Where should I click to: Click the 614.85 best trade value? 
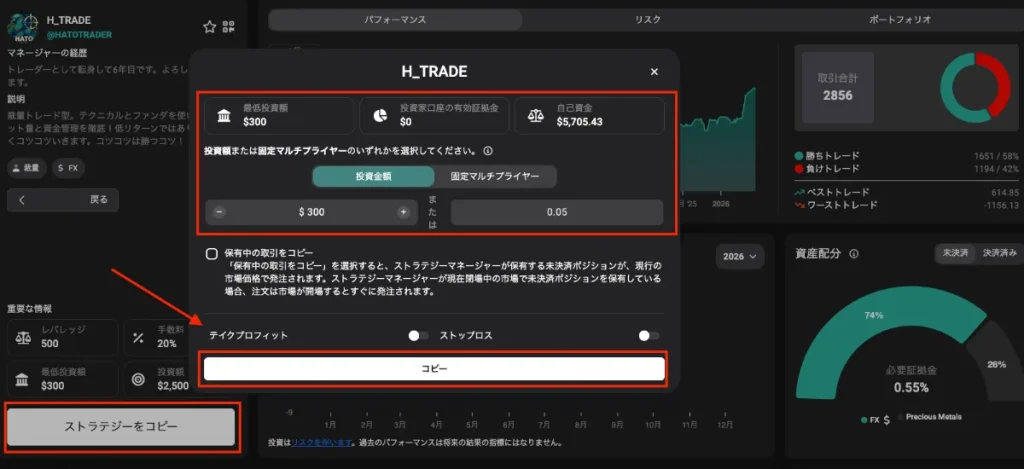[x=1004, y=193]
